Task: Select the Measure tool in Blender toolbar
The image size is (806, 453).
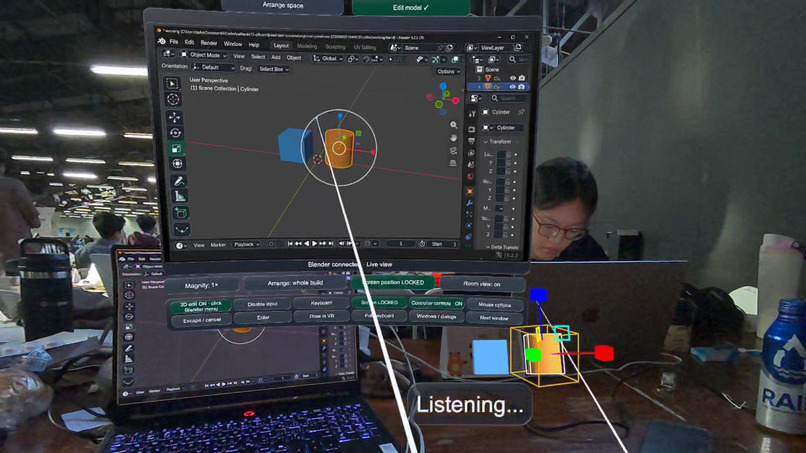Action: [x=180, y=196]
